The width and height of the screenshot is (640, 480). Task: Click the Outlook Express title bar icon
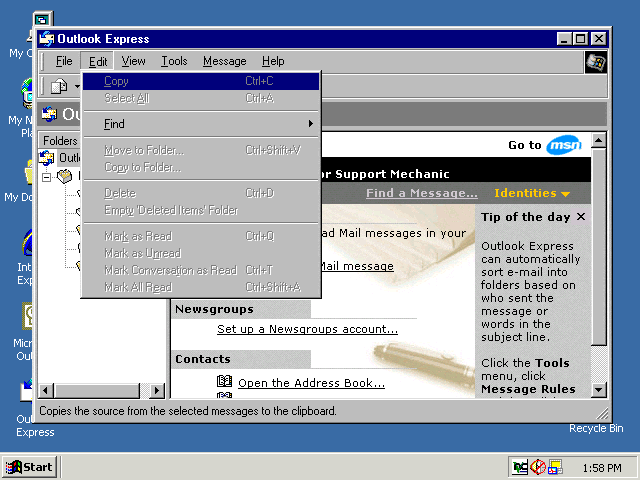click(47, 39)
